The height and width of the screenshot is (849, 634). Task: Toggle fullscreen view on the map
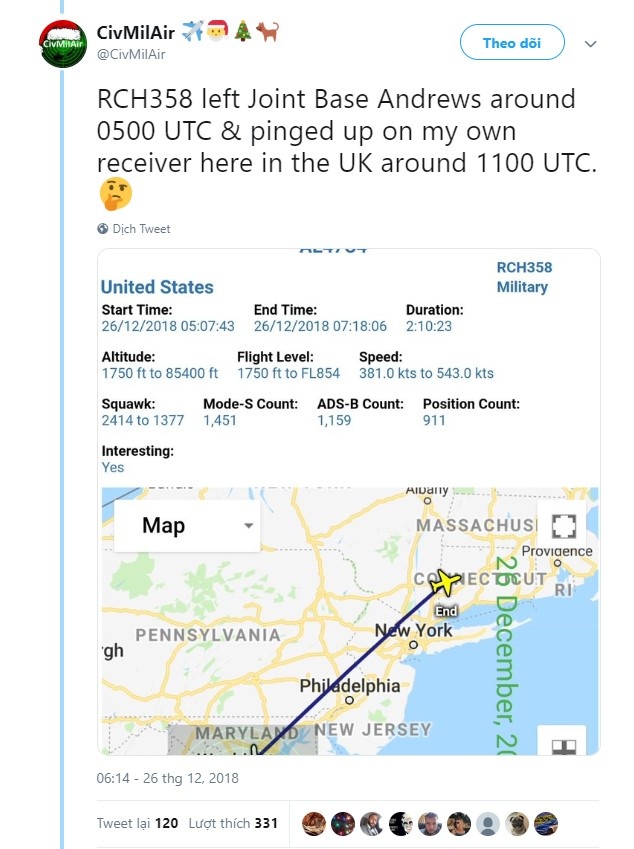(562, 527)
